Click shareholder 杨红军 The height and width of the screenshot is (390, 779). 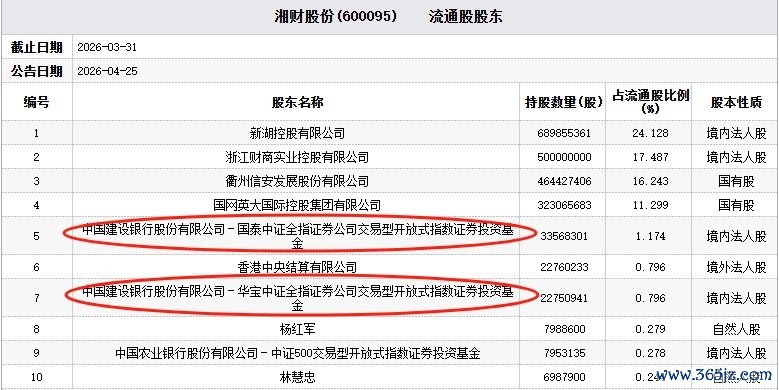[x=297, y=329]
